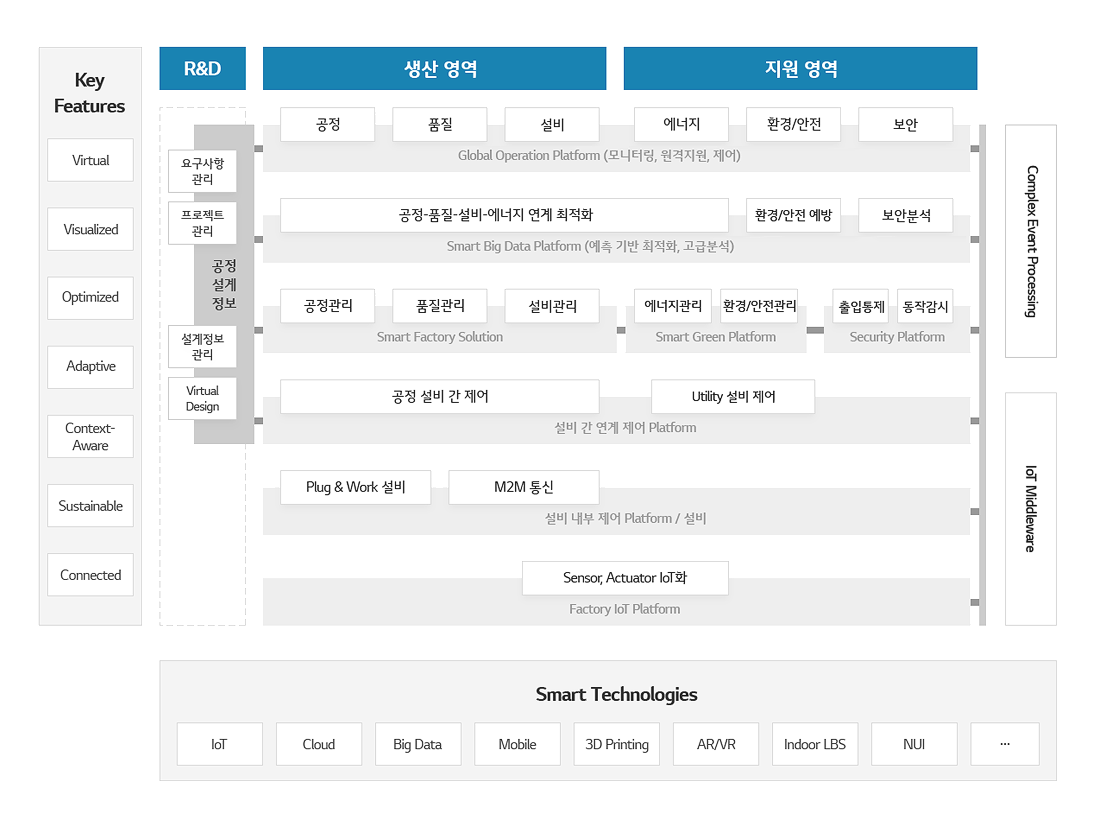1100x820 pixels.
Task: Choose the Context-Aware feature box
Action: (90, 436)
